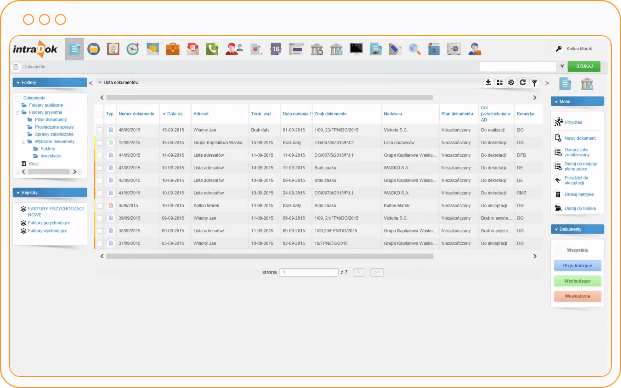Viewport: 621px width, 388px height.
Task: Check the row for document 46/09/2015
Action: [100, 130]
